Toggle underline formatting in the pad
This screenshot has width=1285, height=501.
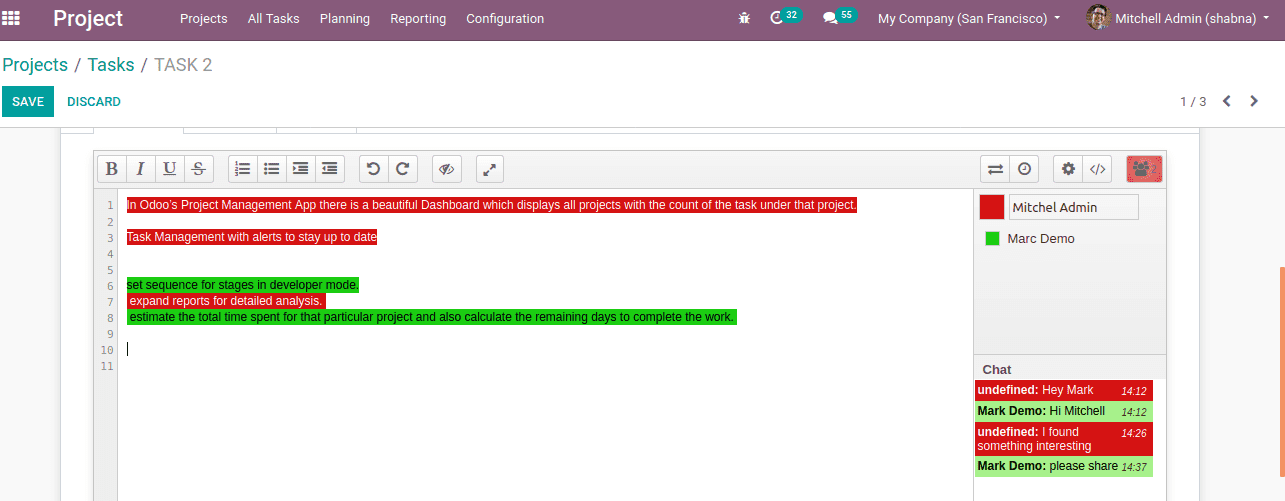tap(170, 169)
